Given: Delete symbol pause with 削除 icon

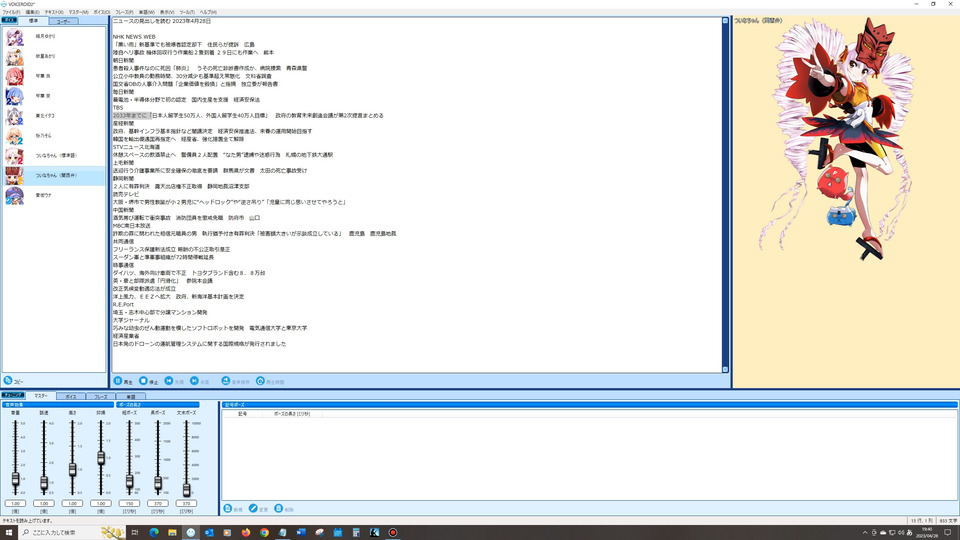Looking at the screenshot, I should pyautogui.click(x=279, y=508).
